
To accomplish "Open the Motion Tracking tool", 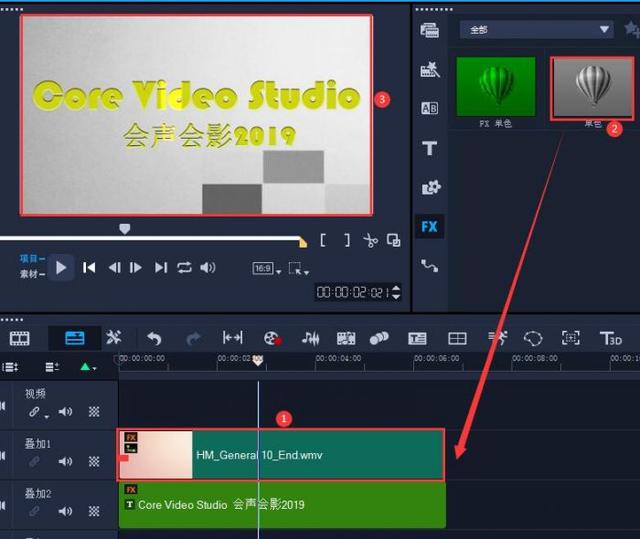I will click(379, 338).
